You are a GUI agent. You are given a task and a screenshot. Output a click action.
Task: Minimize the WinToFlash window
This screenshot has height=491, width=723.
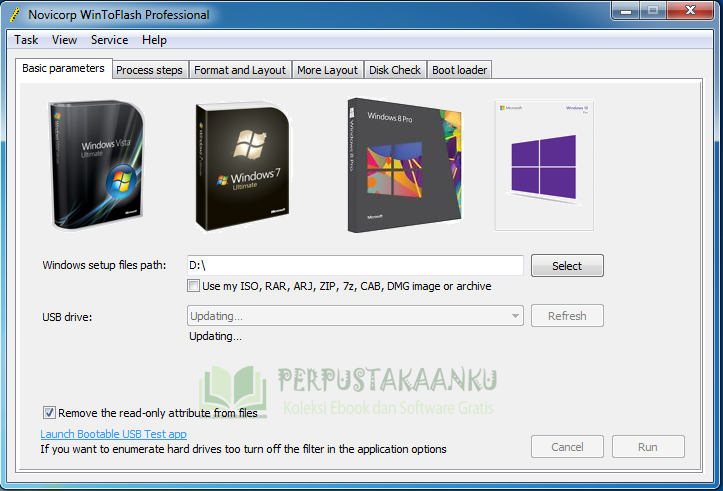pos(626,11)
